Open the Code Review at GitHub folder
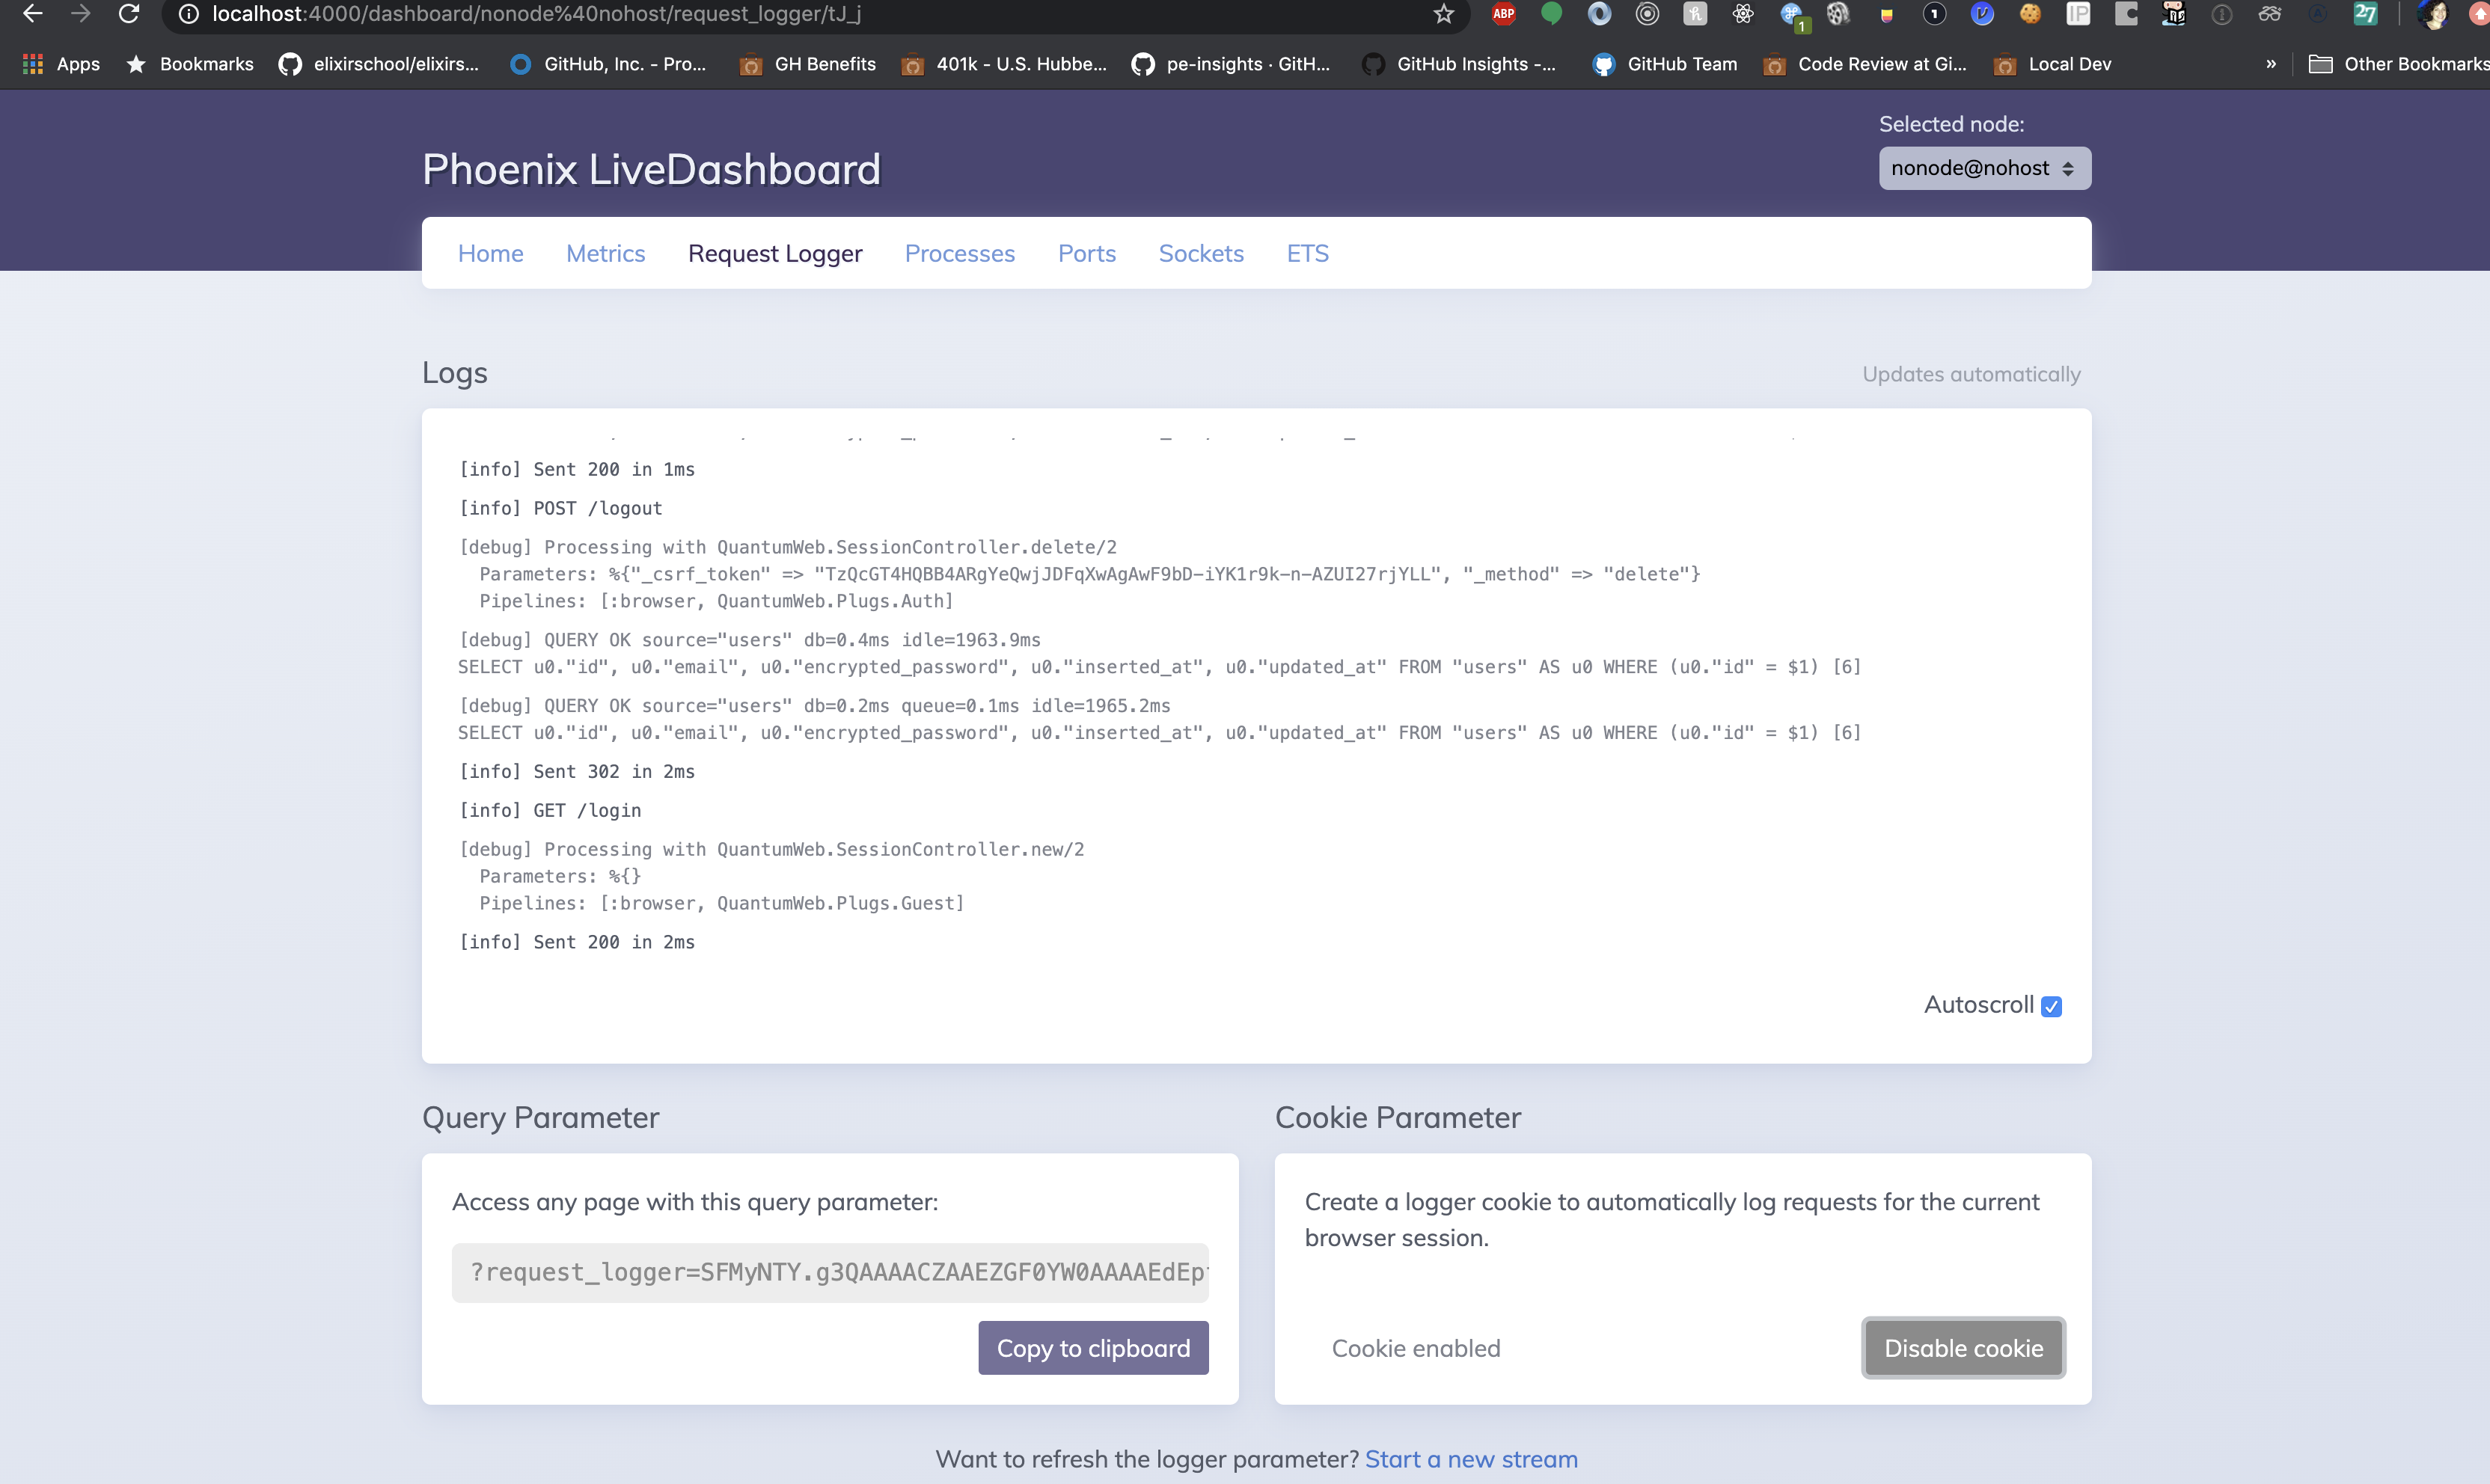This screenshot has width=2490, height=1484. (1865, 64)
